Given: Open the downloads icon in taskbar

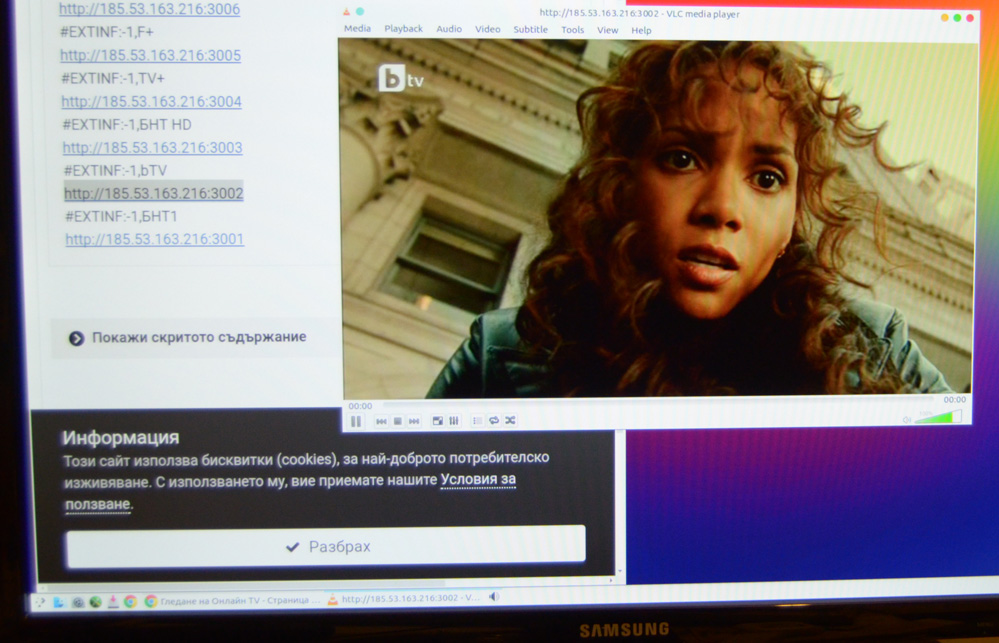Looking at the screenshot, I should coord(113,602).
